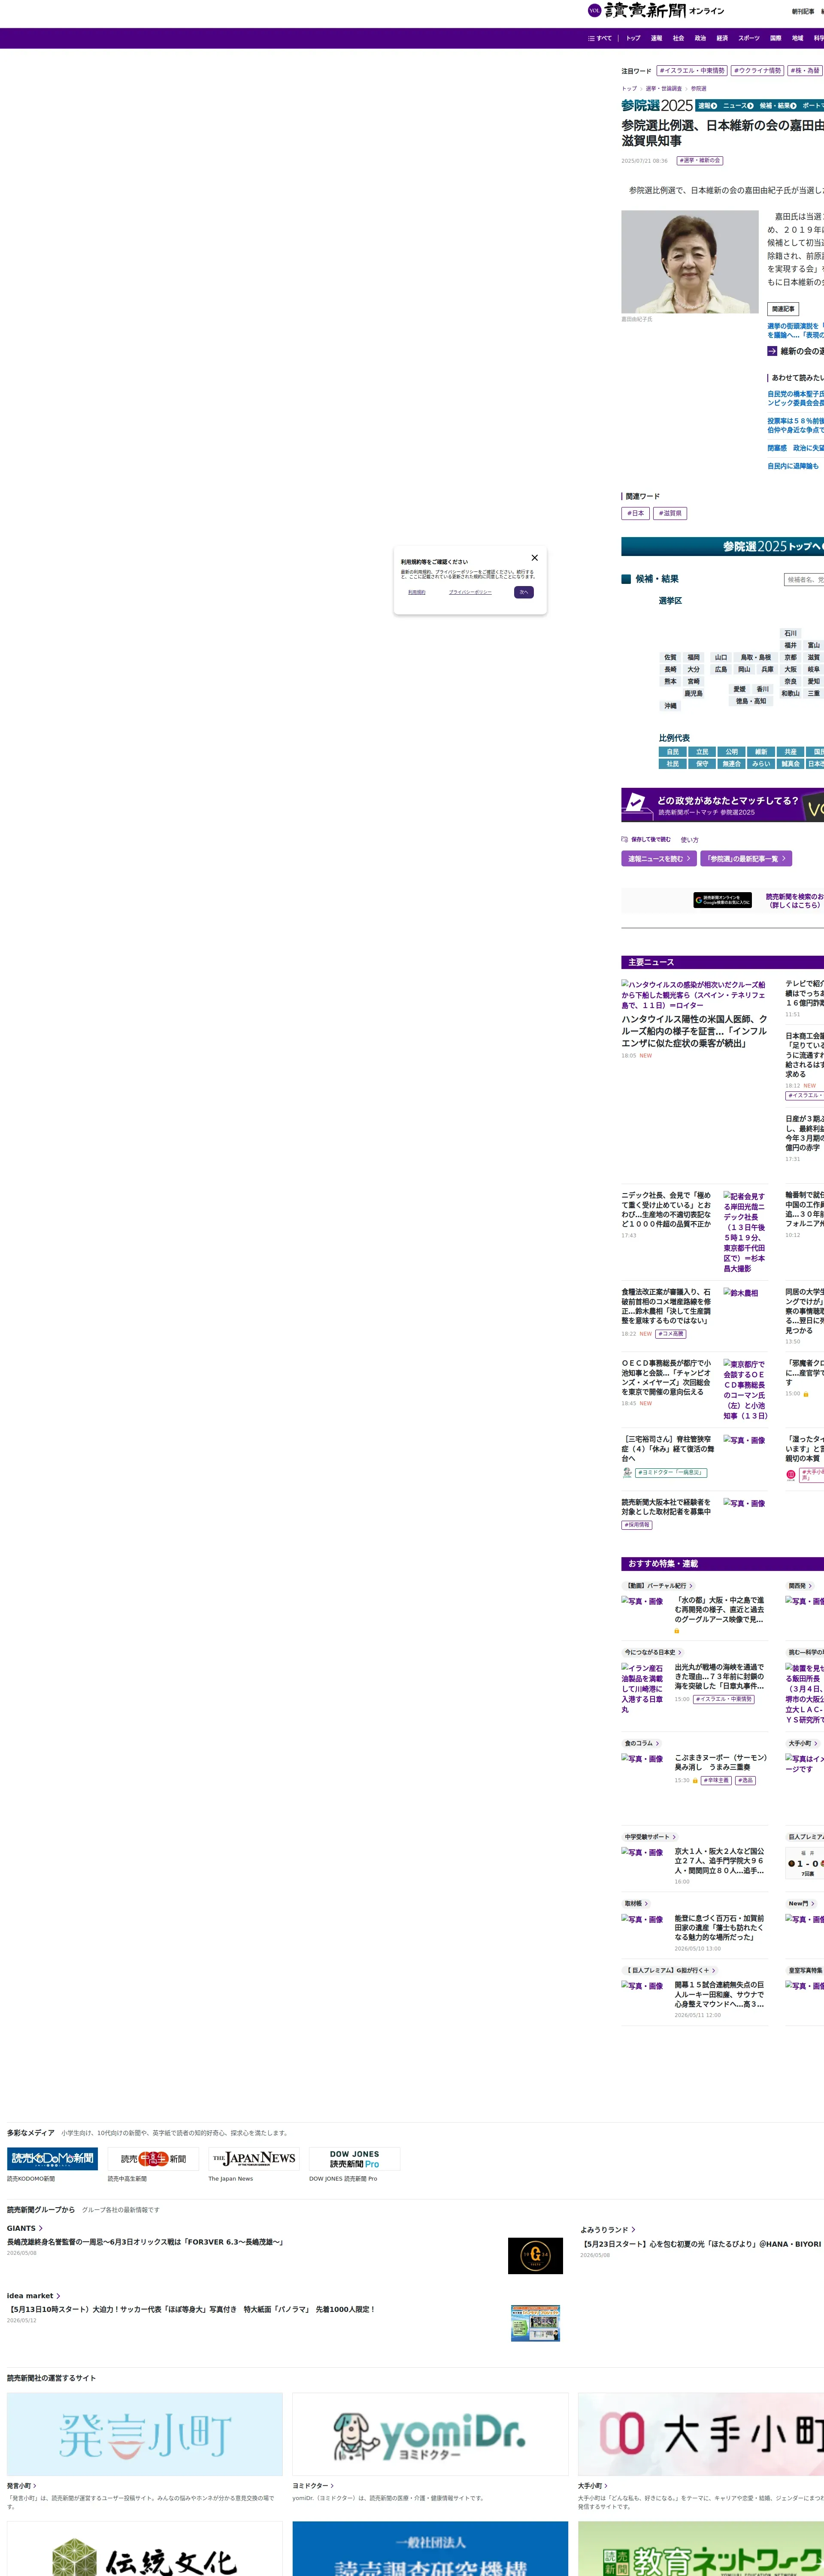Viewport: 824px width, 2576px height.
Task: Click the #ヨミドクター article tag
Action: coord(671,1472)
